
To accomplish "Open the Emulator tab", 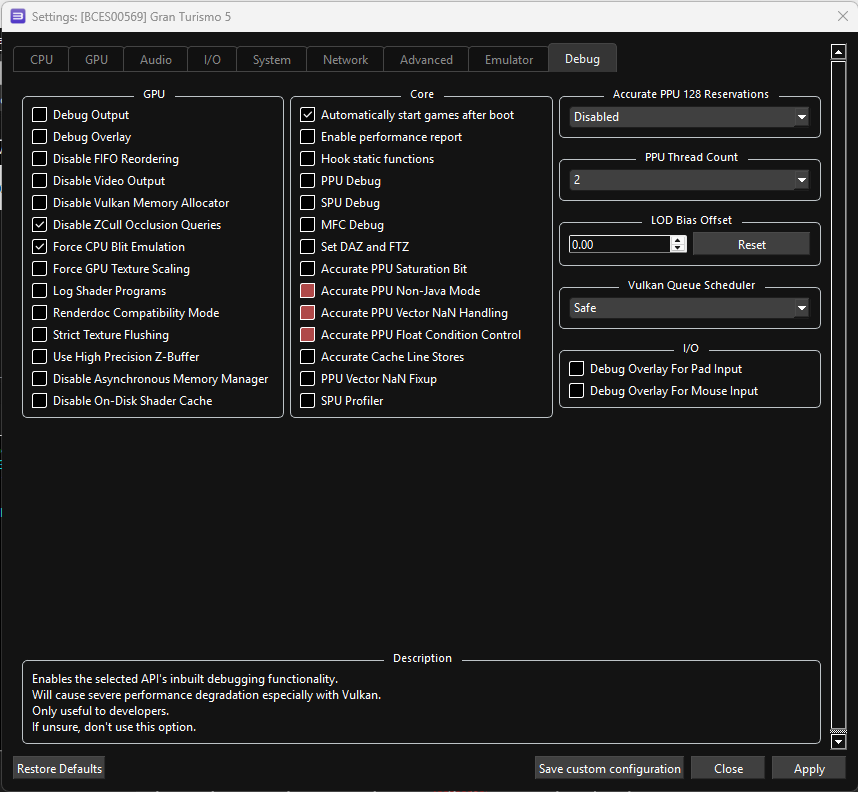I will point(509,60).
